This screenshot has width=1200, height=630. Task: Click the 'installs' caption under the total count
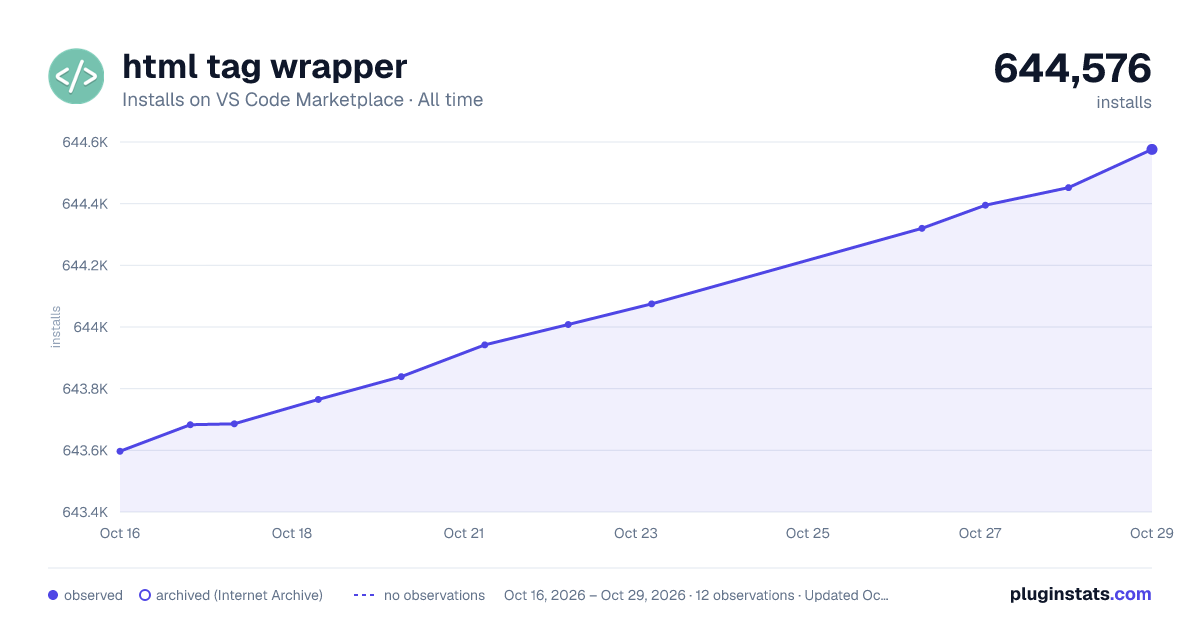coord(1124,102)
